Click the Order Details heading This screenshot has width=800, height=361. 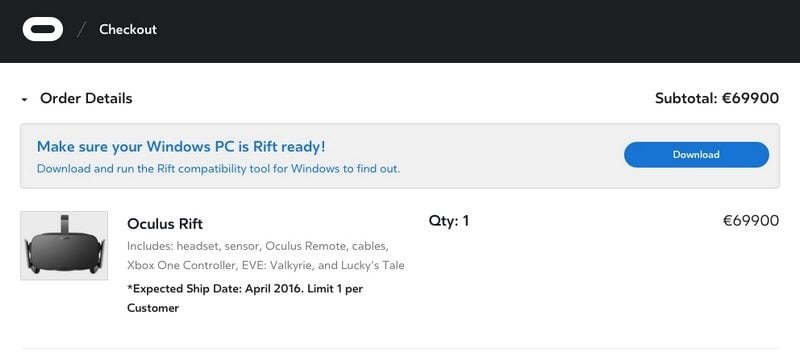pos(86,98)
